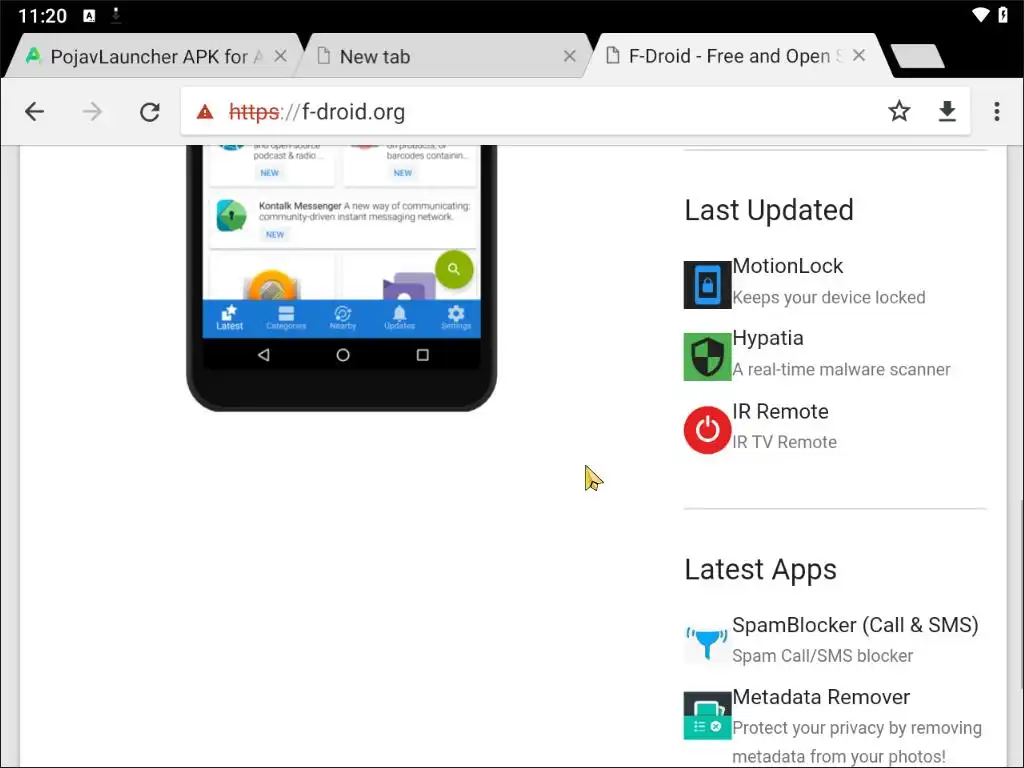Open the MotionLock app icon
Viewport: 1024px width, 768px height.
click(x=707, y=285)
